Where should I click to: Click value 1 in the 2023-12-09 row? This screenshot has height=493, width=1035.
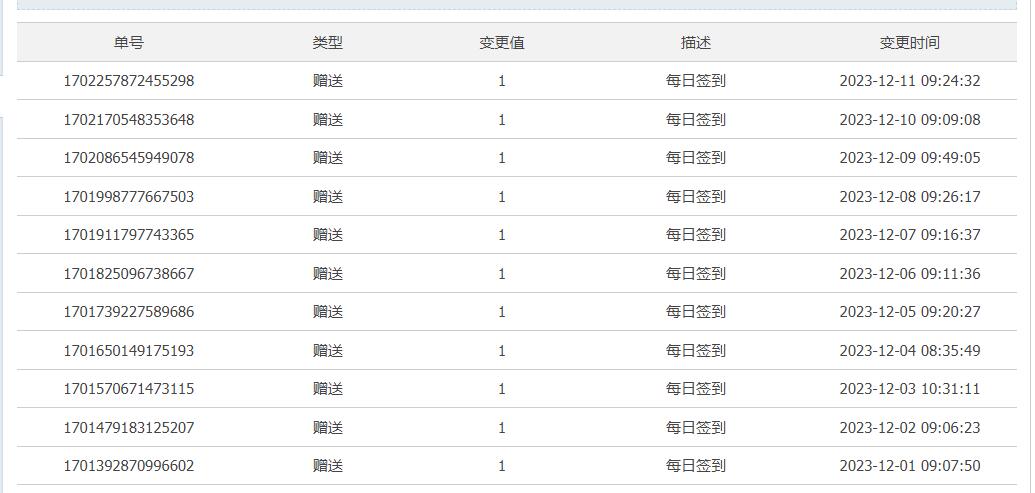click(502, 158)
